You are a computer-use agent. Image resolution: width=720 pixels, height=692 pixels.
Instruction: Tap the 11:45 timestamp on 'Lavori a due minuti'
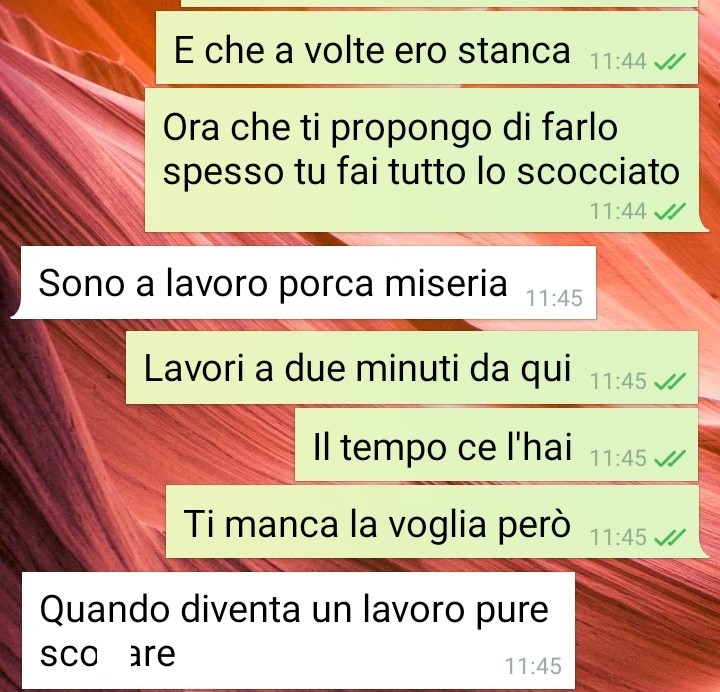618,381
